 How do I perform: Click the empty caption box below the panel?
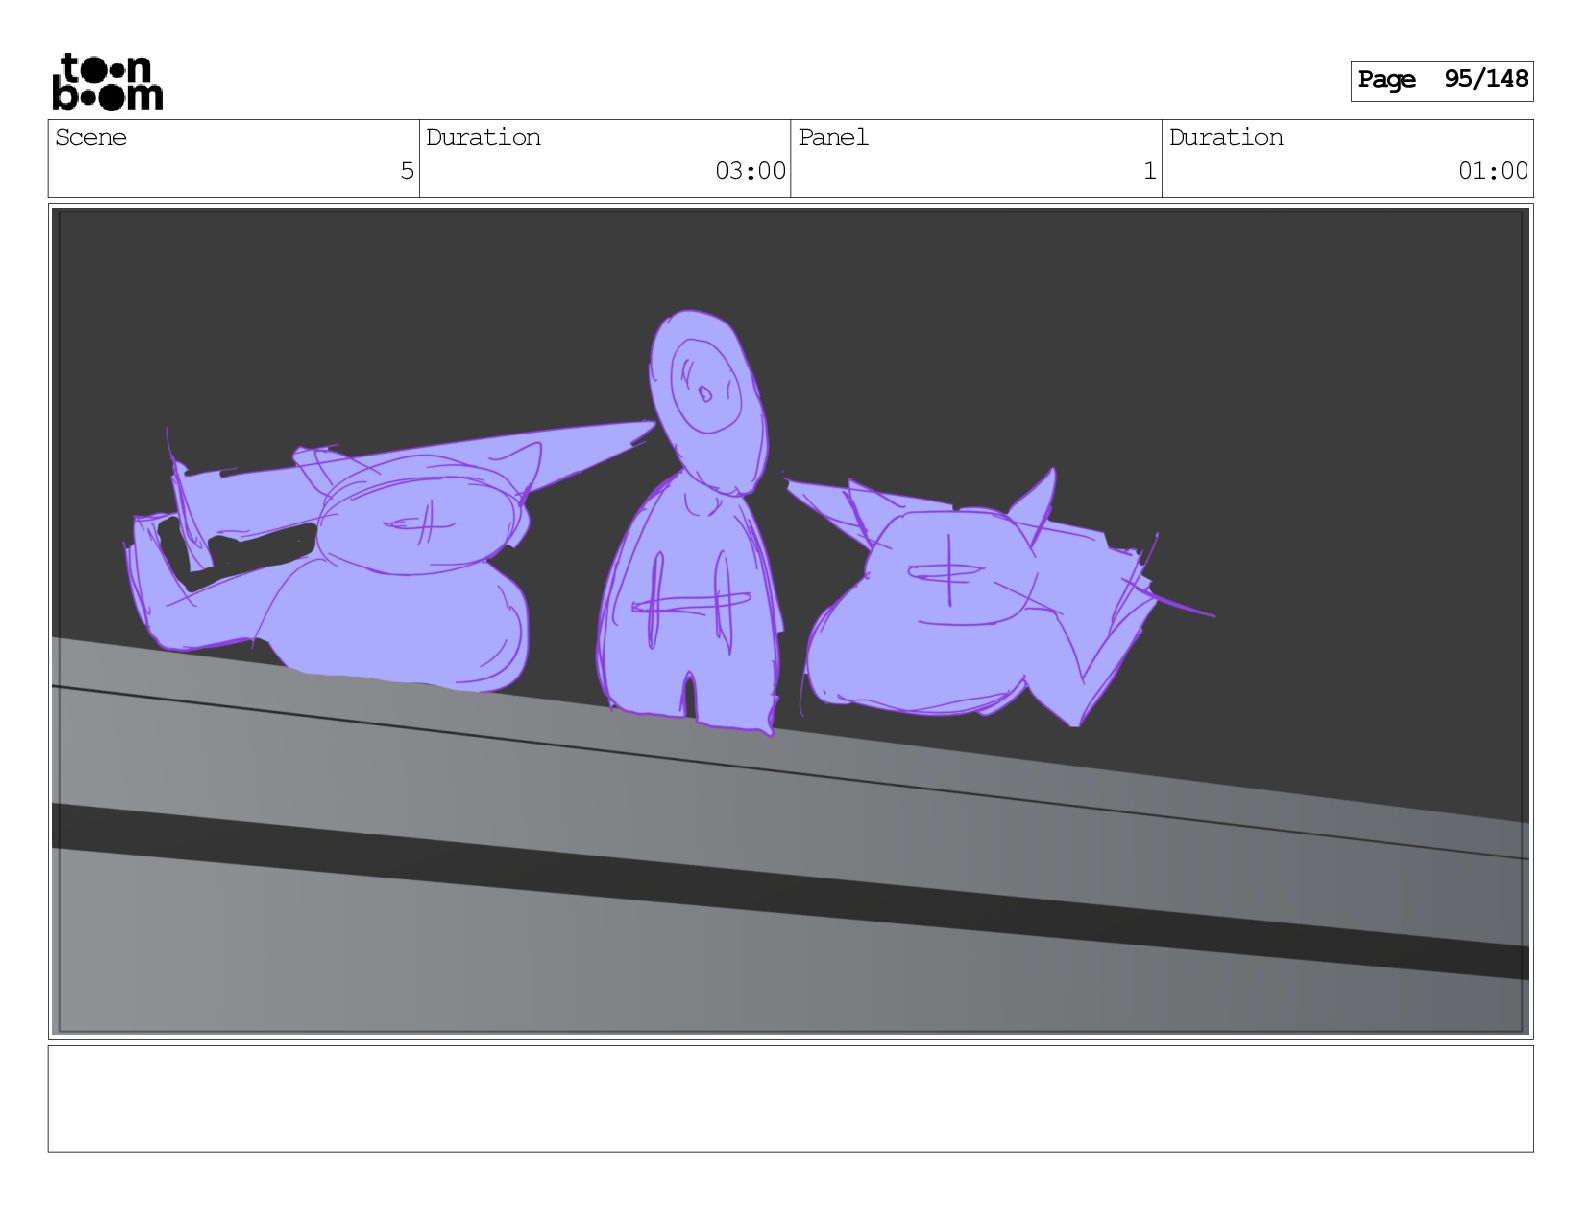click(790, 1099)
